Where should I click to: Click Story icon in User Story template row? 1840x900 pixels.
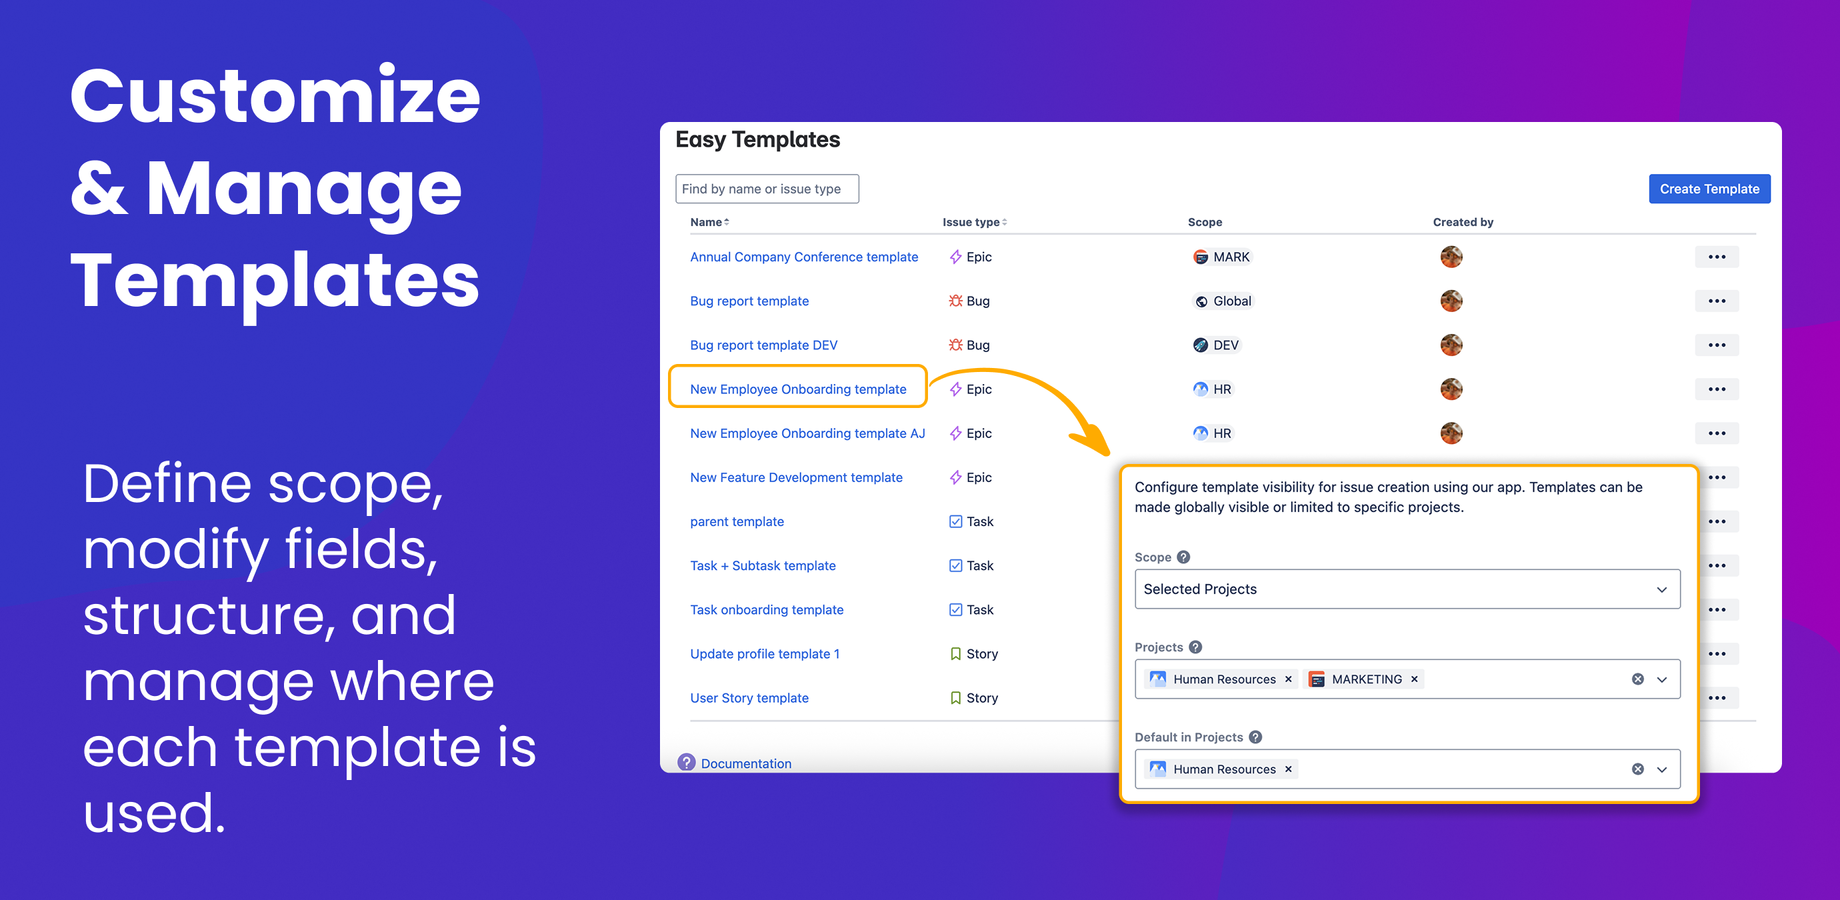point(956,697)
